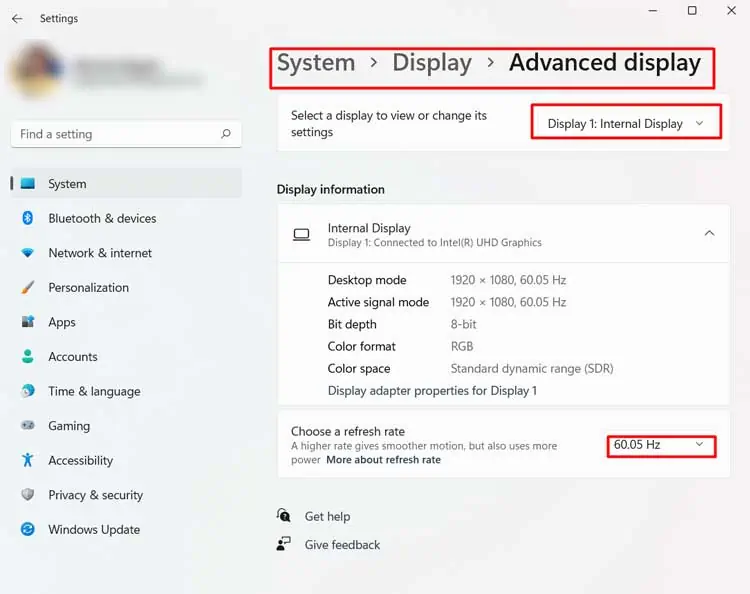Click the Bluetooth & devices icon
This screenshot has width=750, height=594.
(x=28, y=218)
